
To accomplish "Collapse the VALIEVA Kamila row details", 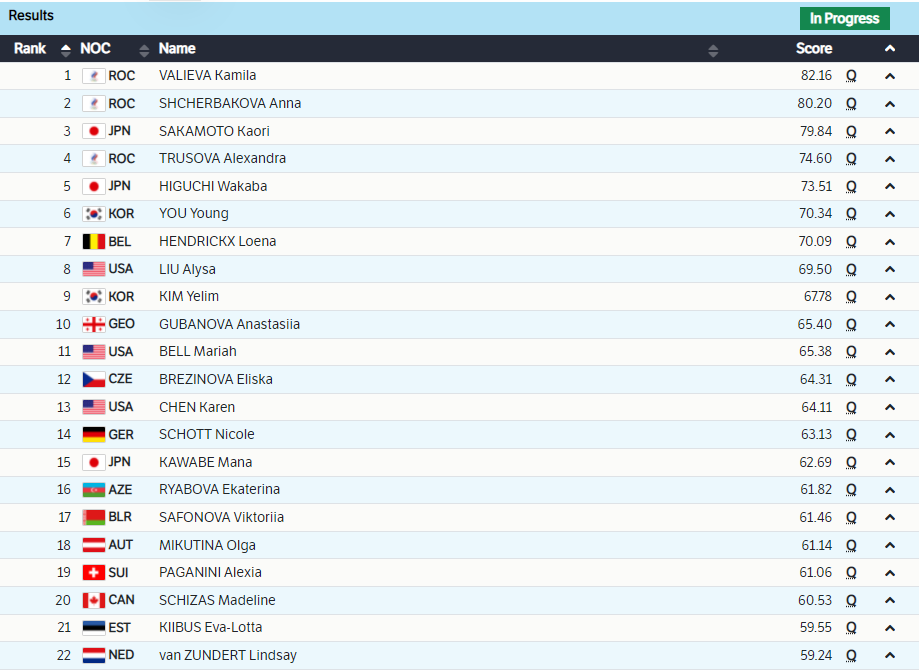I will pyautogui.click(x=889, y=76).
